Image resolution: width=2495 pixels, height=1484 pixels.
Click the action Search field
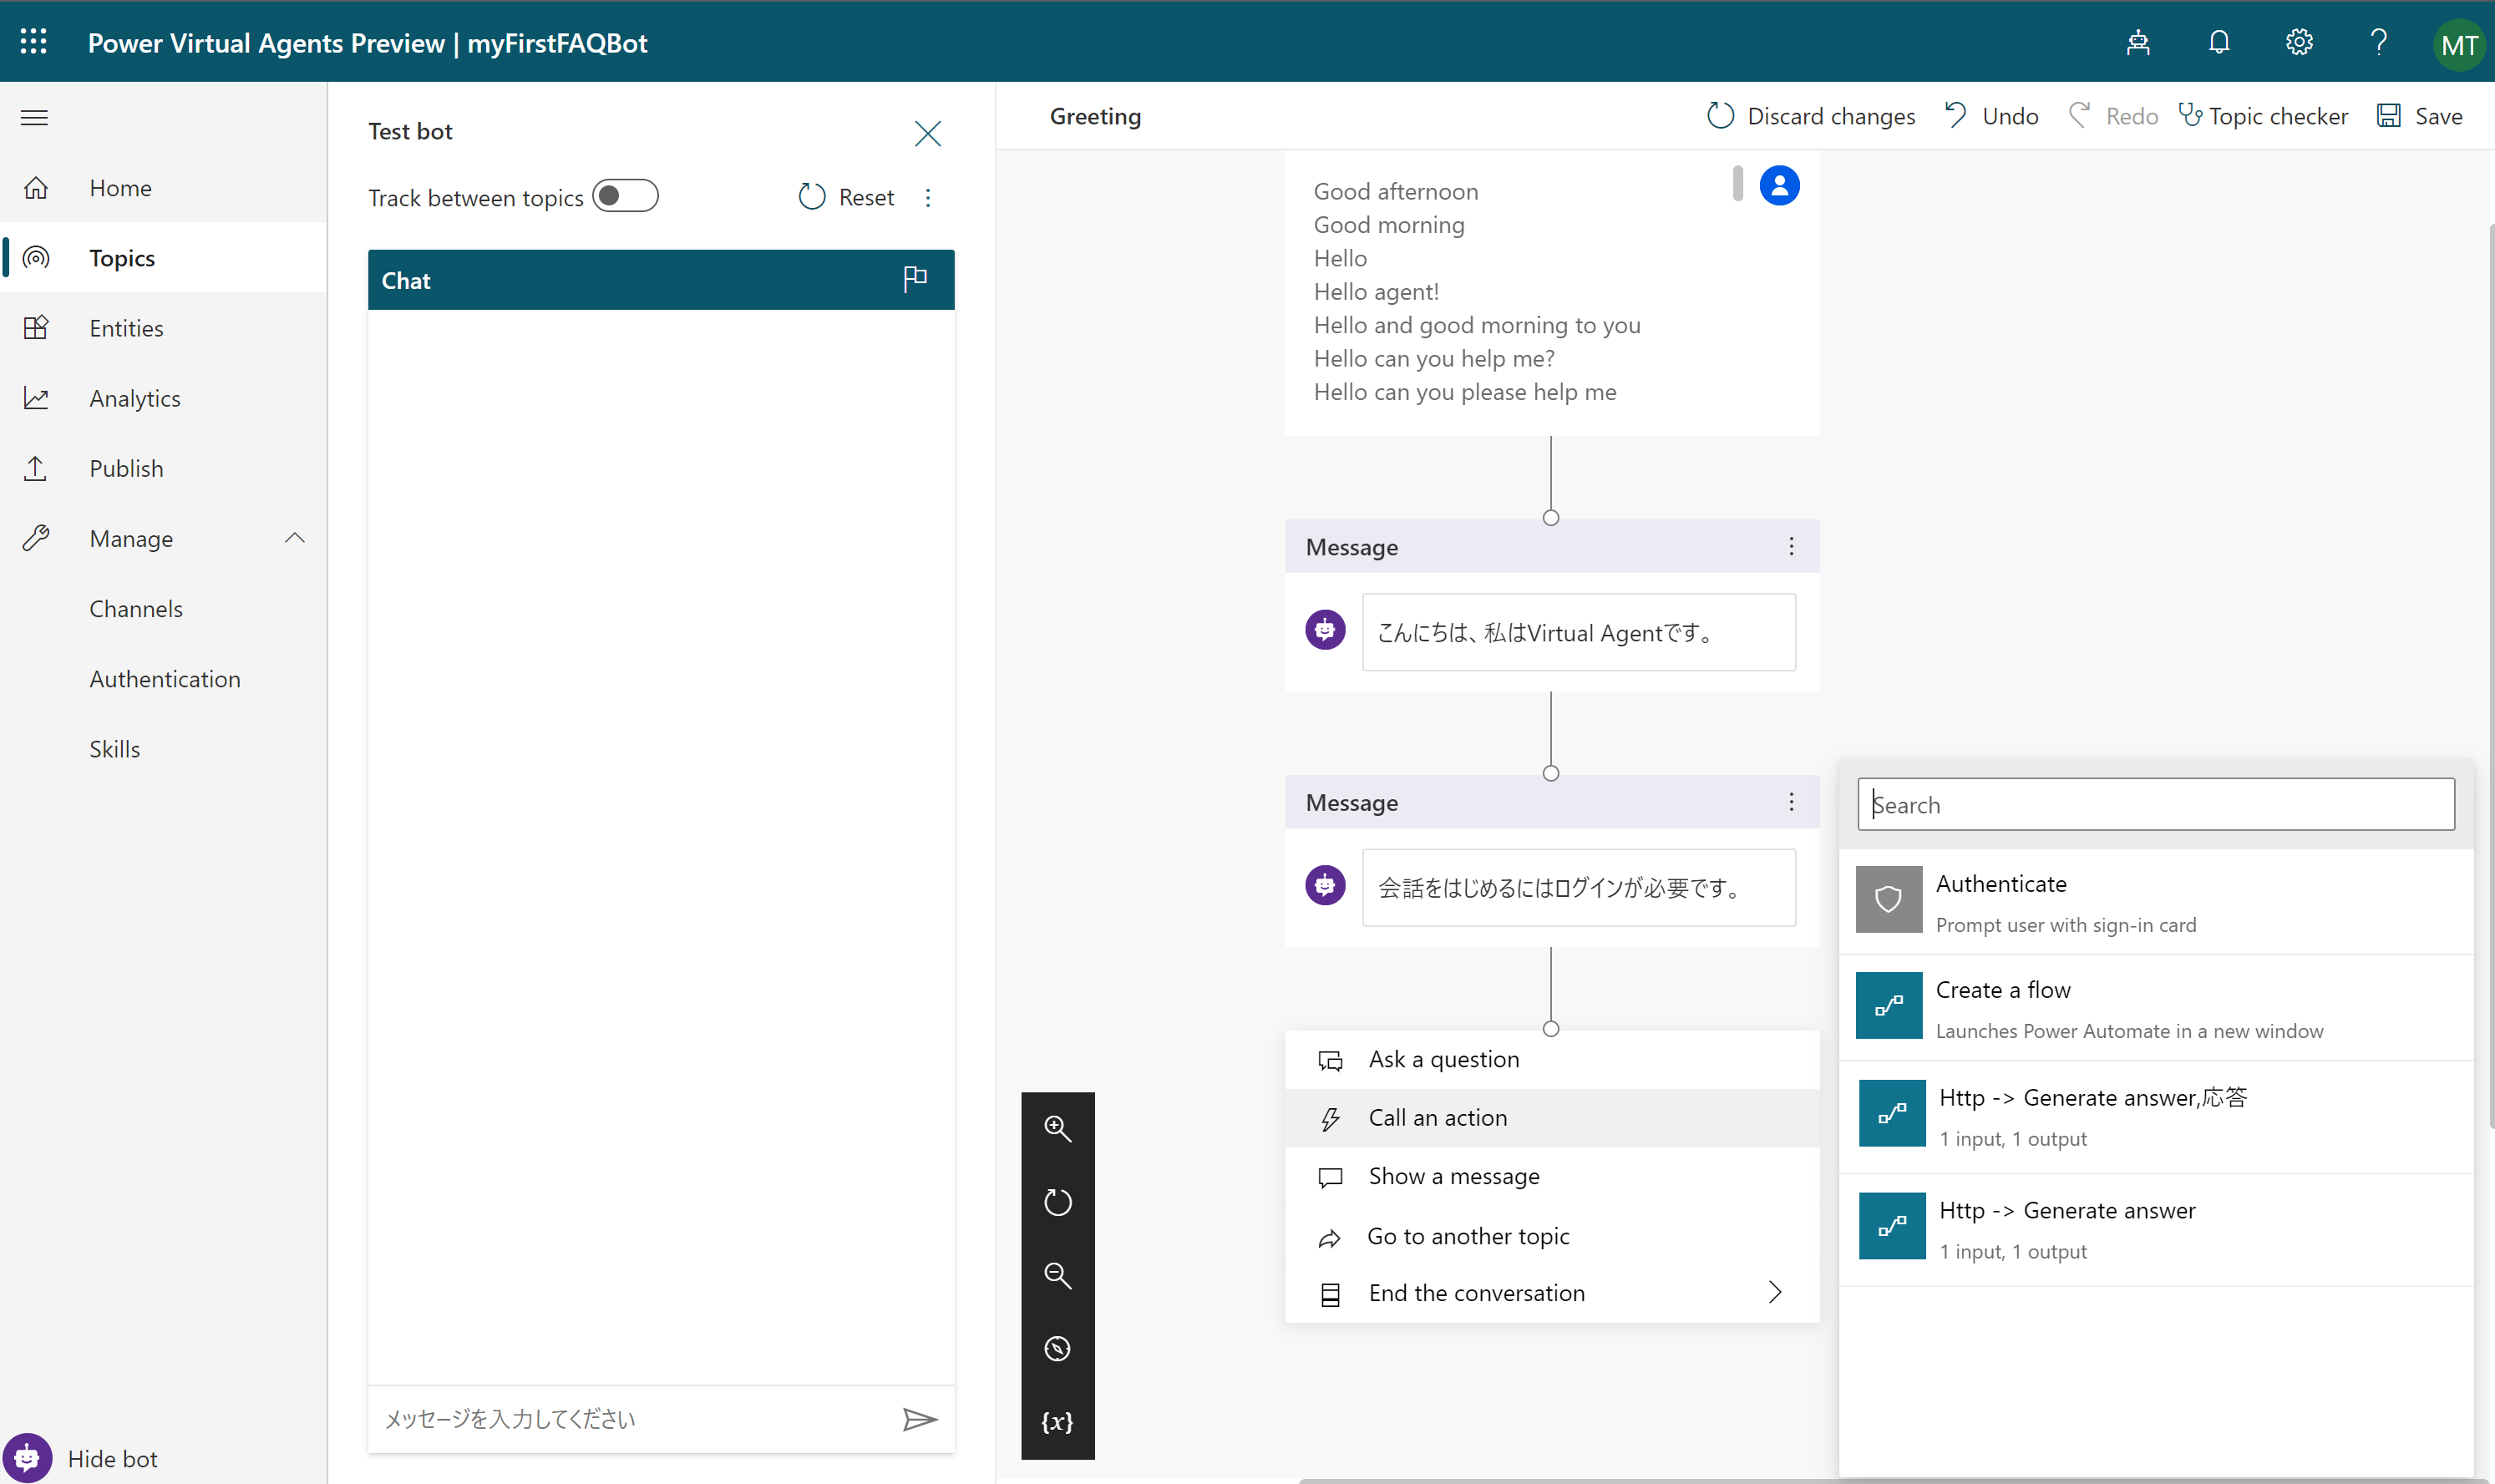[2155, 804]
